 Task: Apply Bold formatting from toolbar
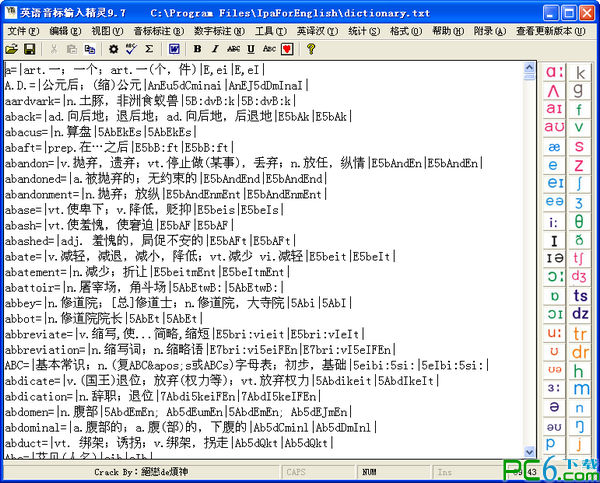[x=197, y=49]
